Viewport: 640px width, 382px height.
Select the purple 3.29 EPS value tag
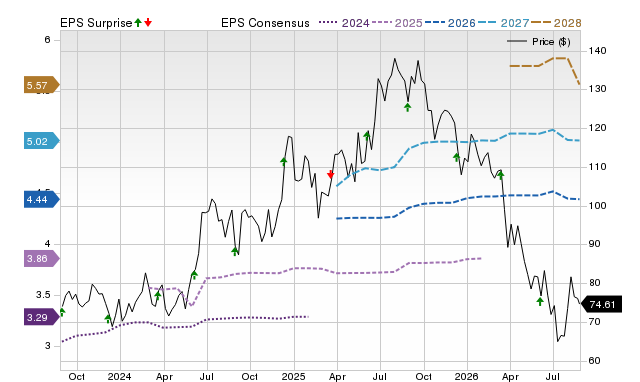[x=42, y=317]
